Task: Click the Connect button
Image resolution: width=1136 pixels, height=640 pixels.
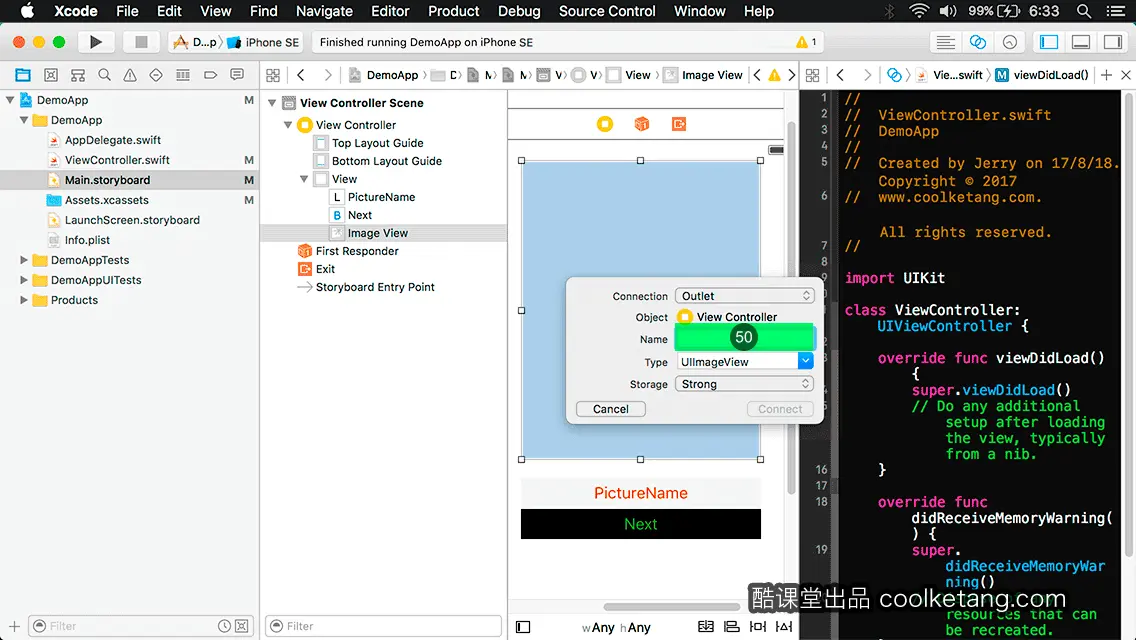Action: pyautogui.click(x=780, y=409)
